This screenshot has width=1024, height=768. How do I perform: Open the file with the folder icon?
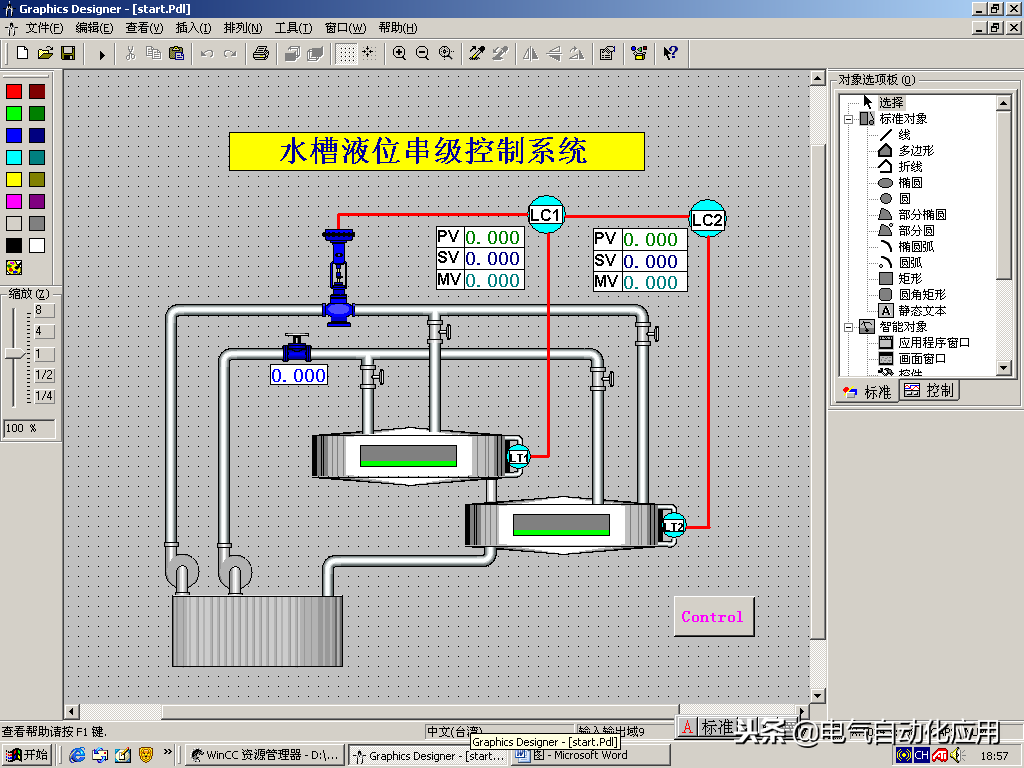[45, 53]
